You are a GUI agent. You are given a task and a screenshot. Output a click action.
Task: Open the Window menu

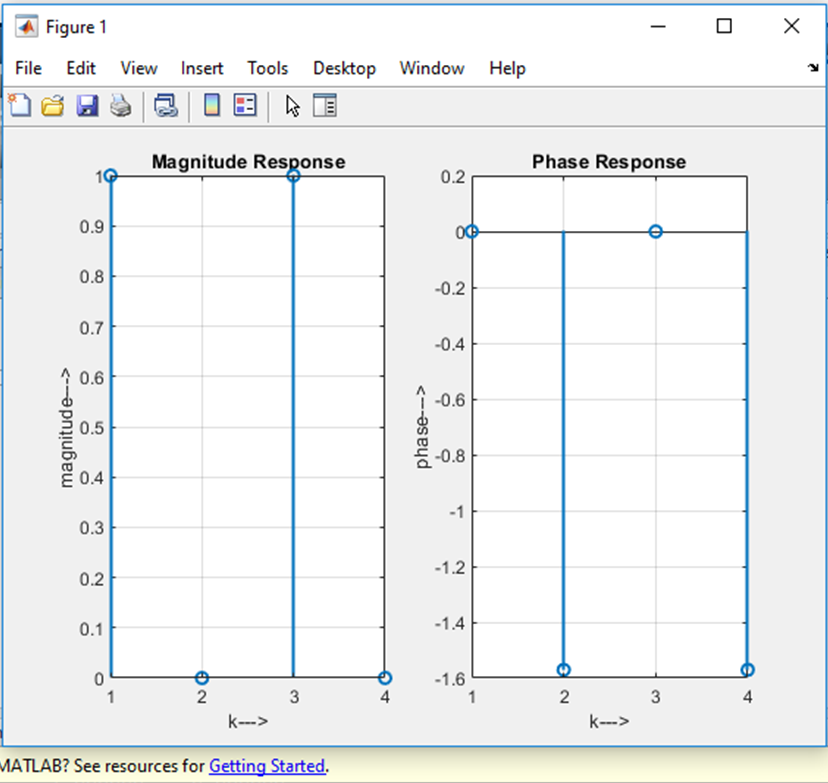pos(432,68)
